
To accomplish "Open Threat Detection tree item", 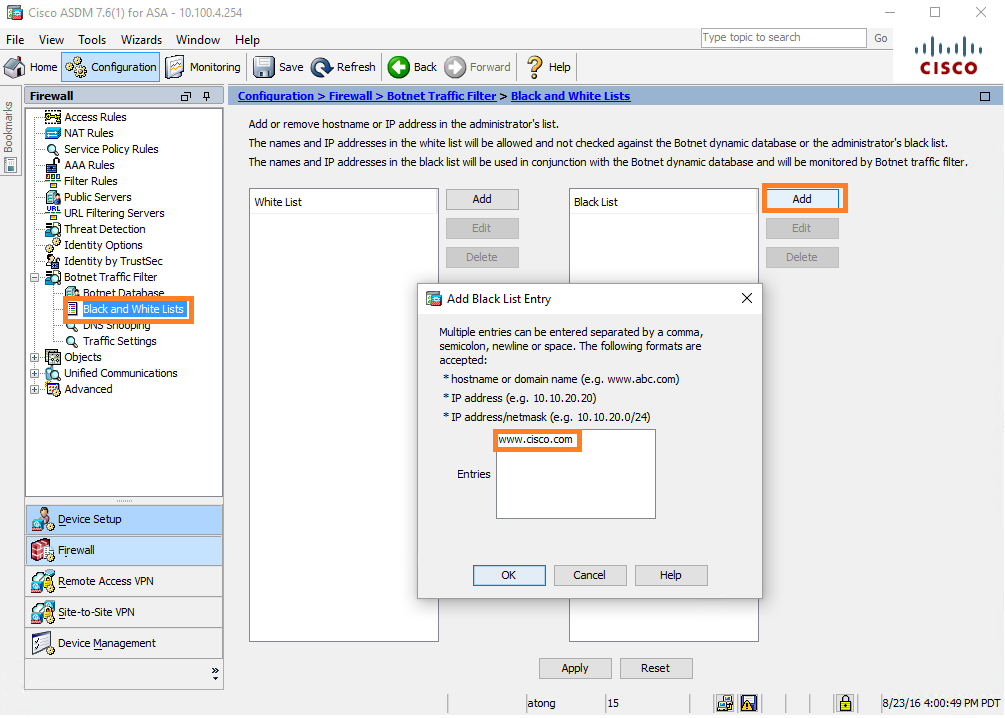I will coord(104,229).
